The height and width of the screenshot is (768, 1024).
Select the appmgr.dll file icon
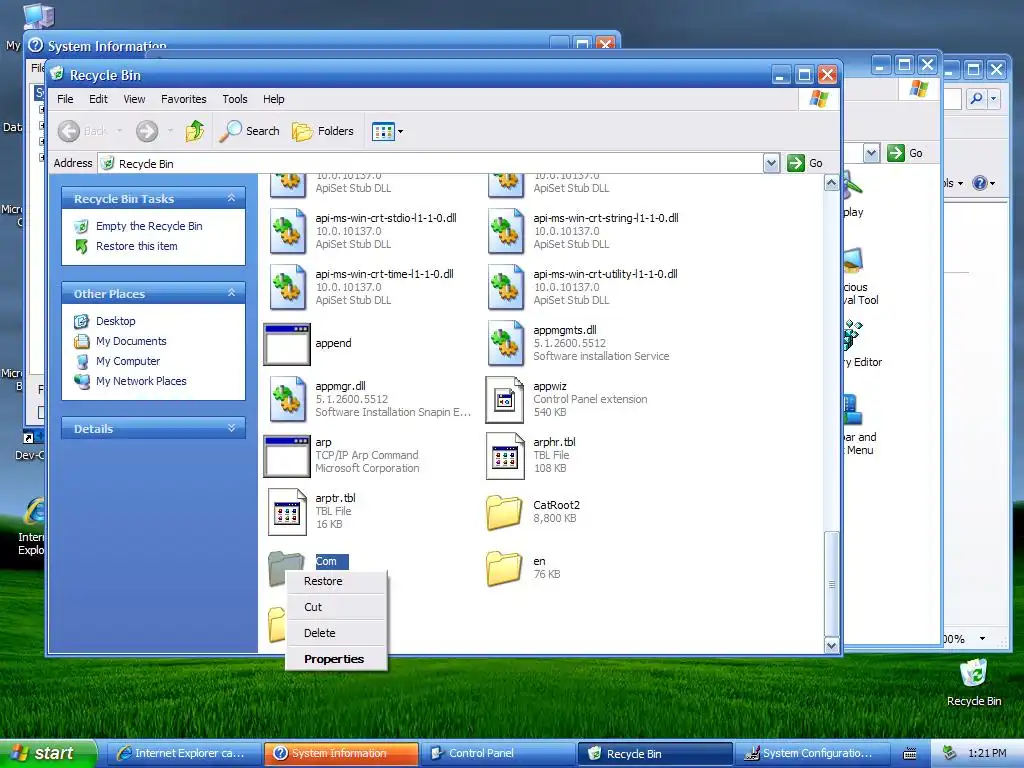287,399
